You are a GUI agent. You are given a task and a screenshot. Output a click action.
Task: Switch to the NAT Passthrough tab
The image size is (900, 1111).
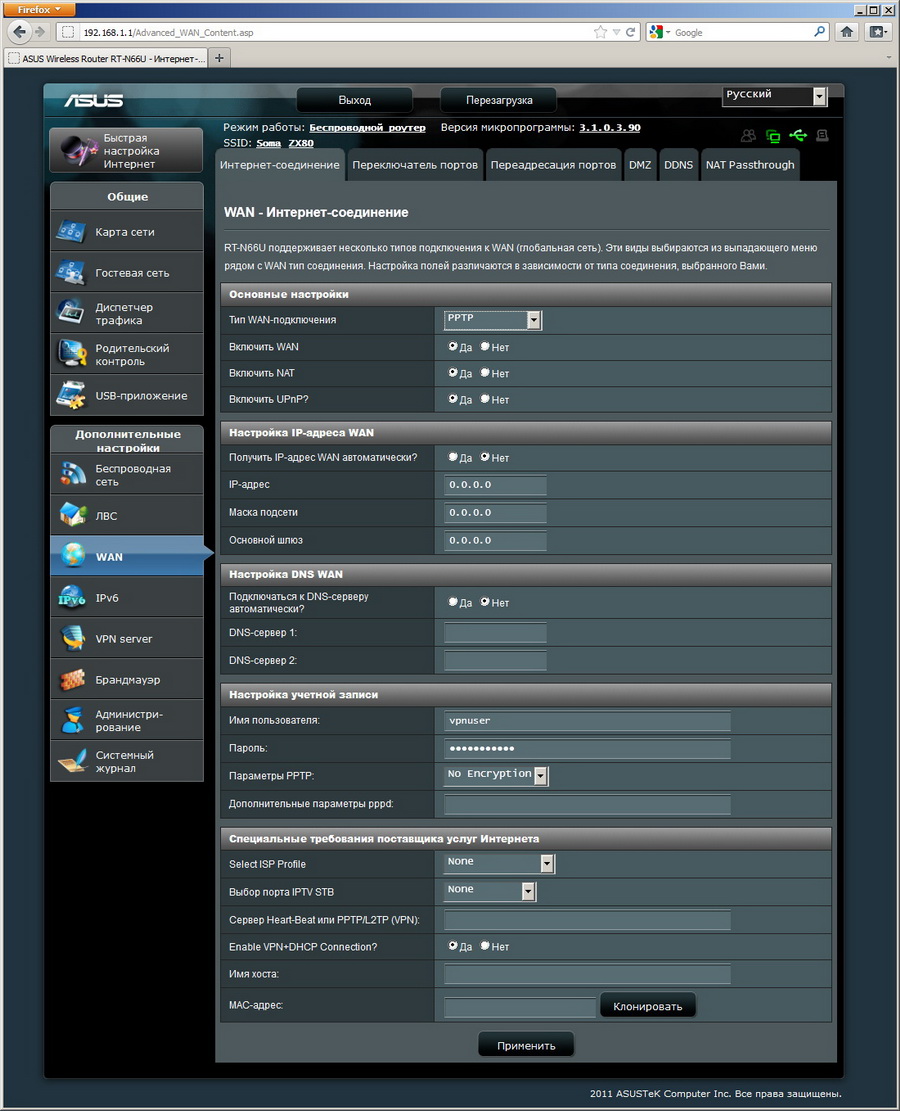(x=749, y=165)
